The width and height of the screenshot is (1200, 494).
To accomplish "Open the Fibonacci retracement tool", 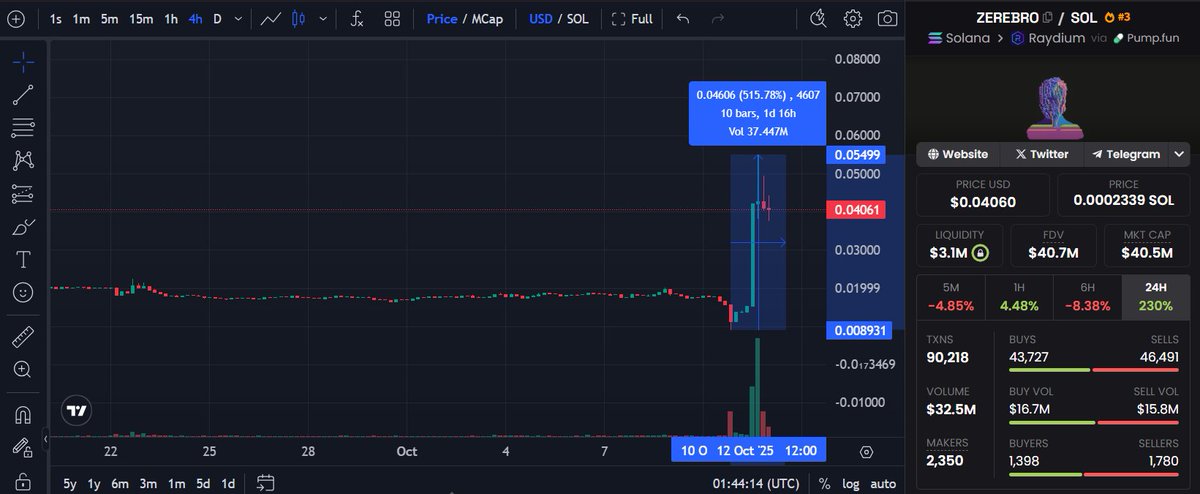I will point(23,127).
